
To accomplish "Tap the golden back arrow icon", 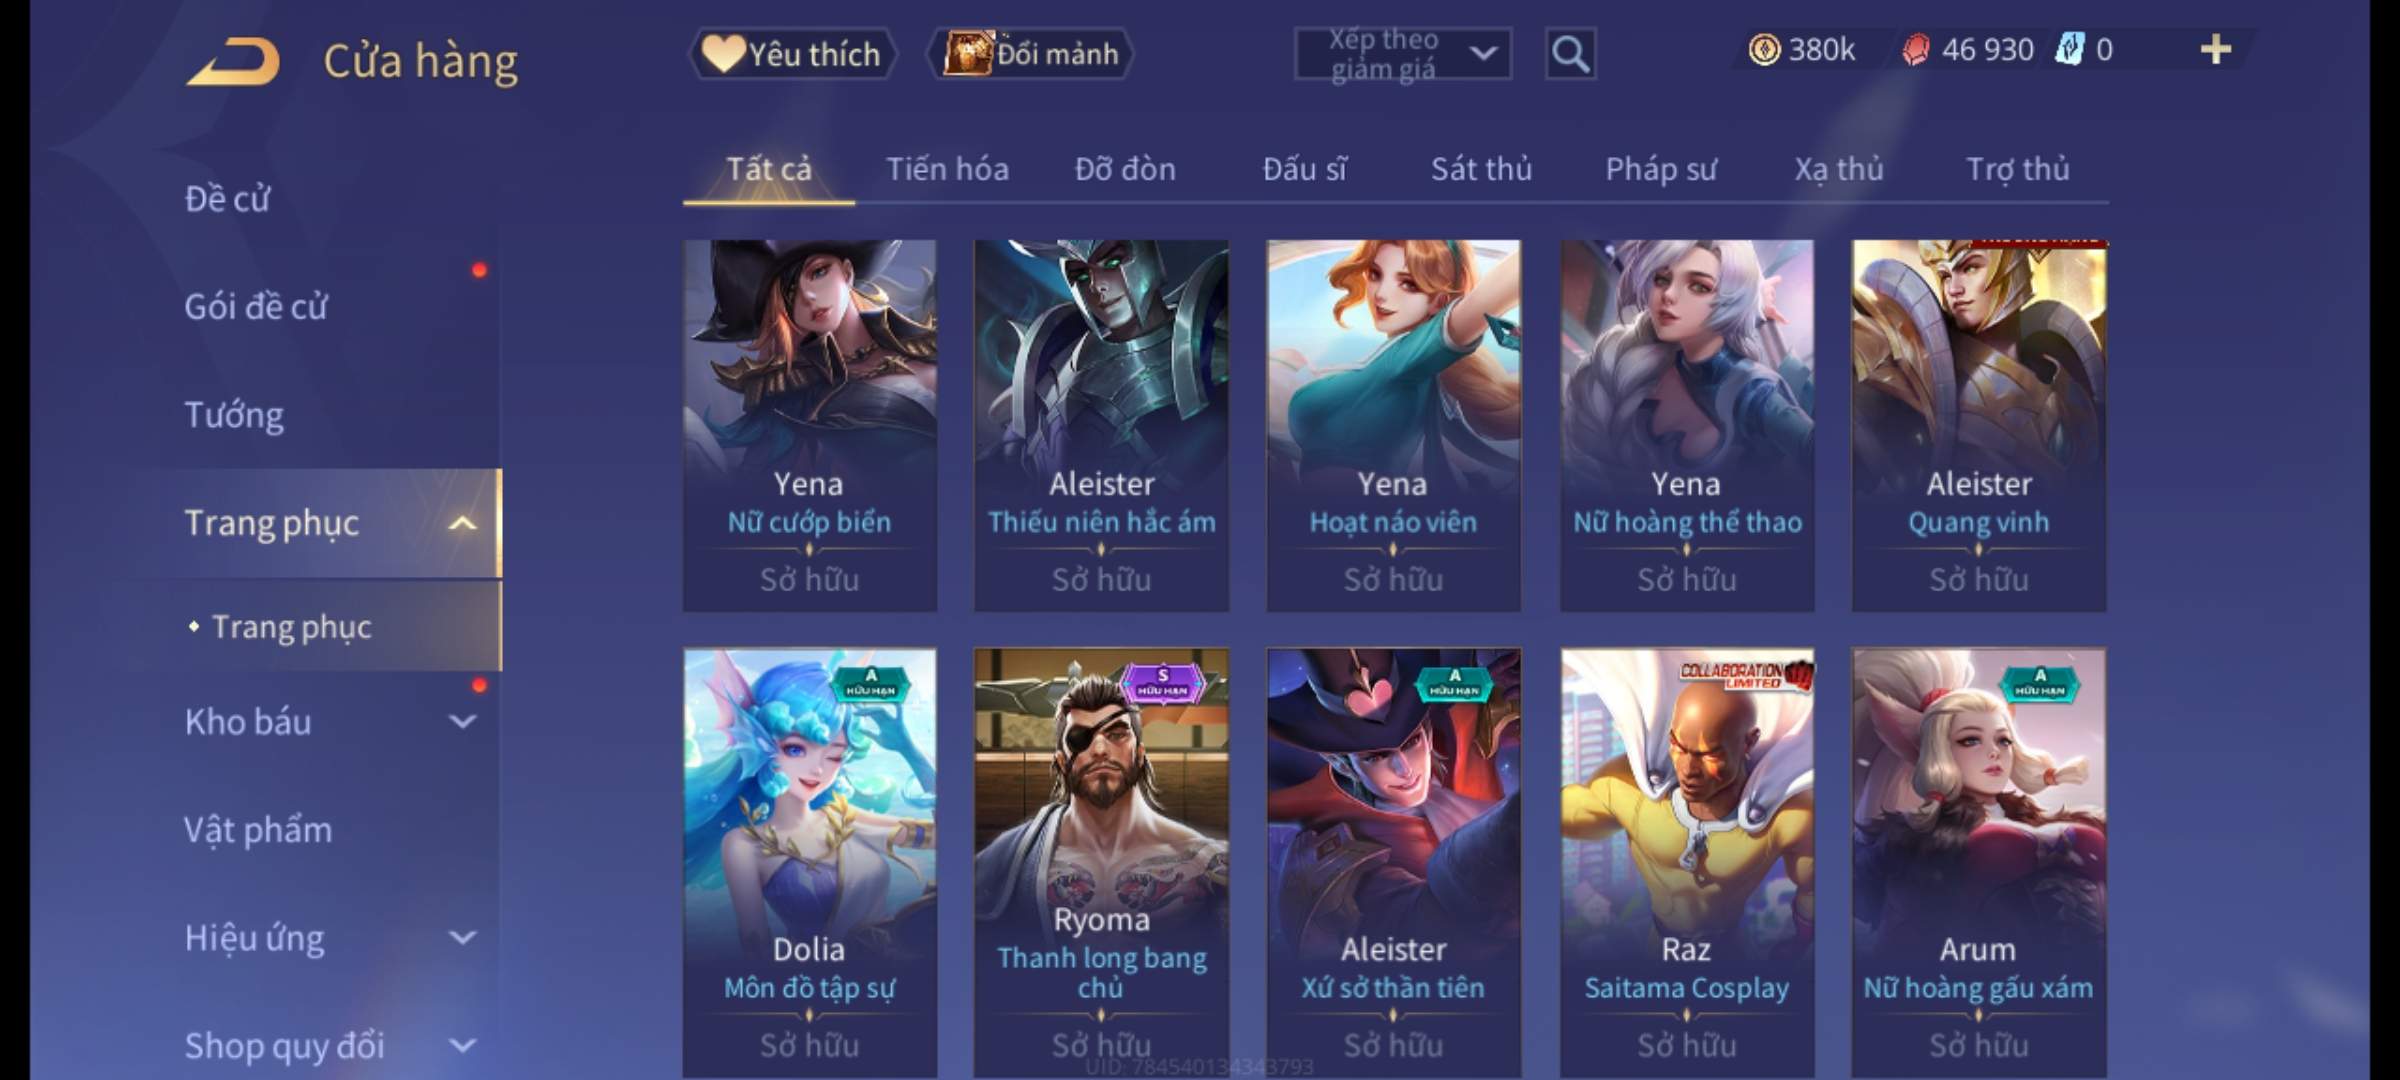I will [234, 62].
